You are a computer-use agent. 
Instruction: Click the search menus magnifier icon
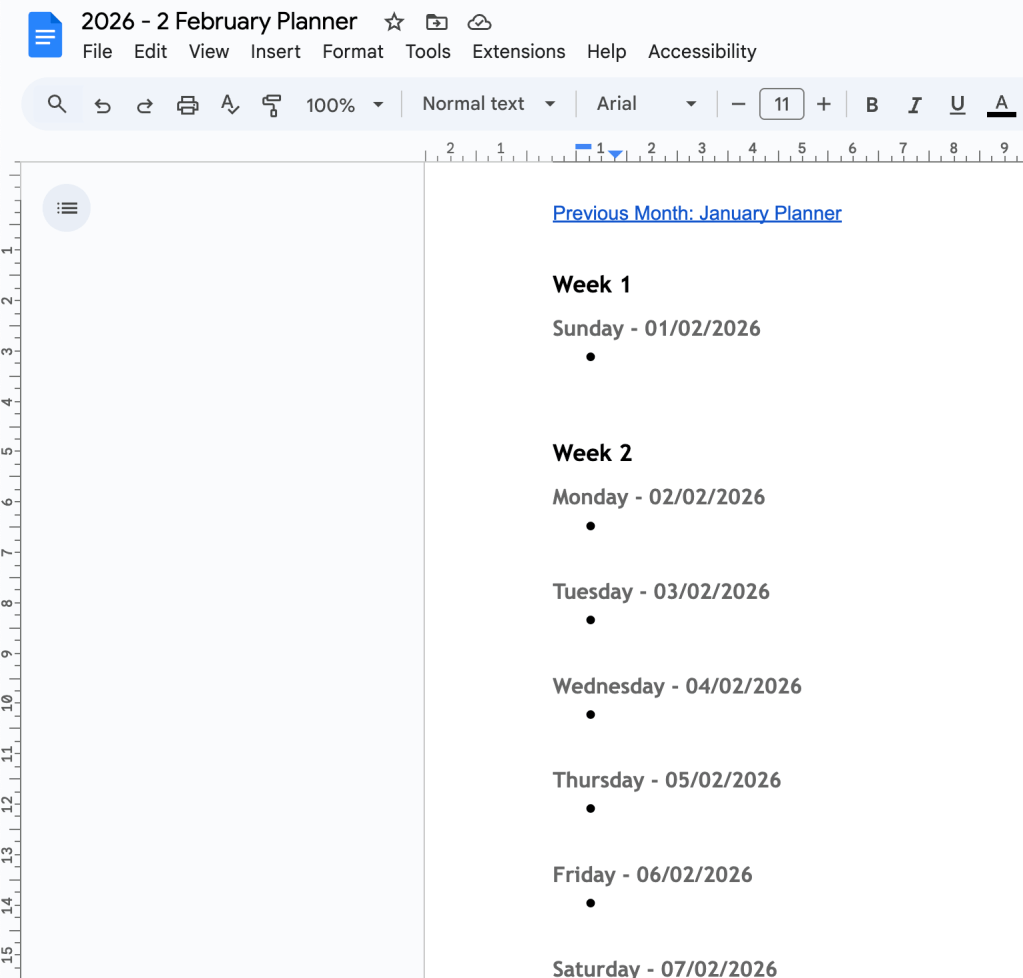pos(57,104)
